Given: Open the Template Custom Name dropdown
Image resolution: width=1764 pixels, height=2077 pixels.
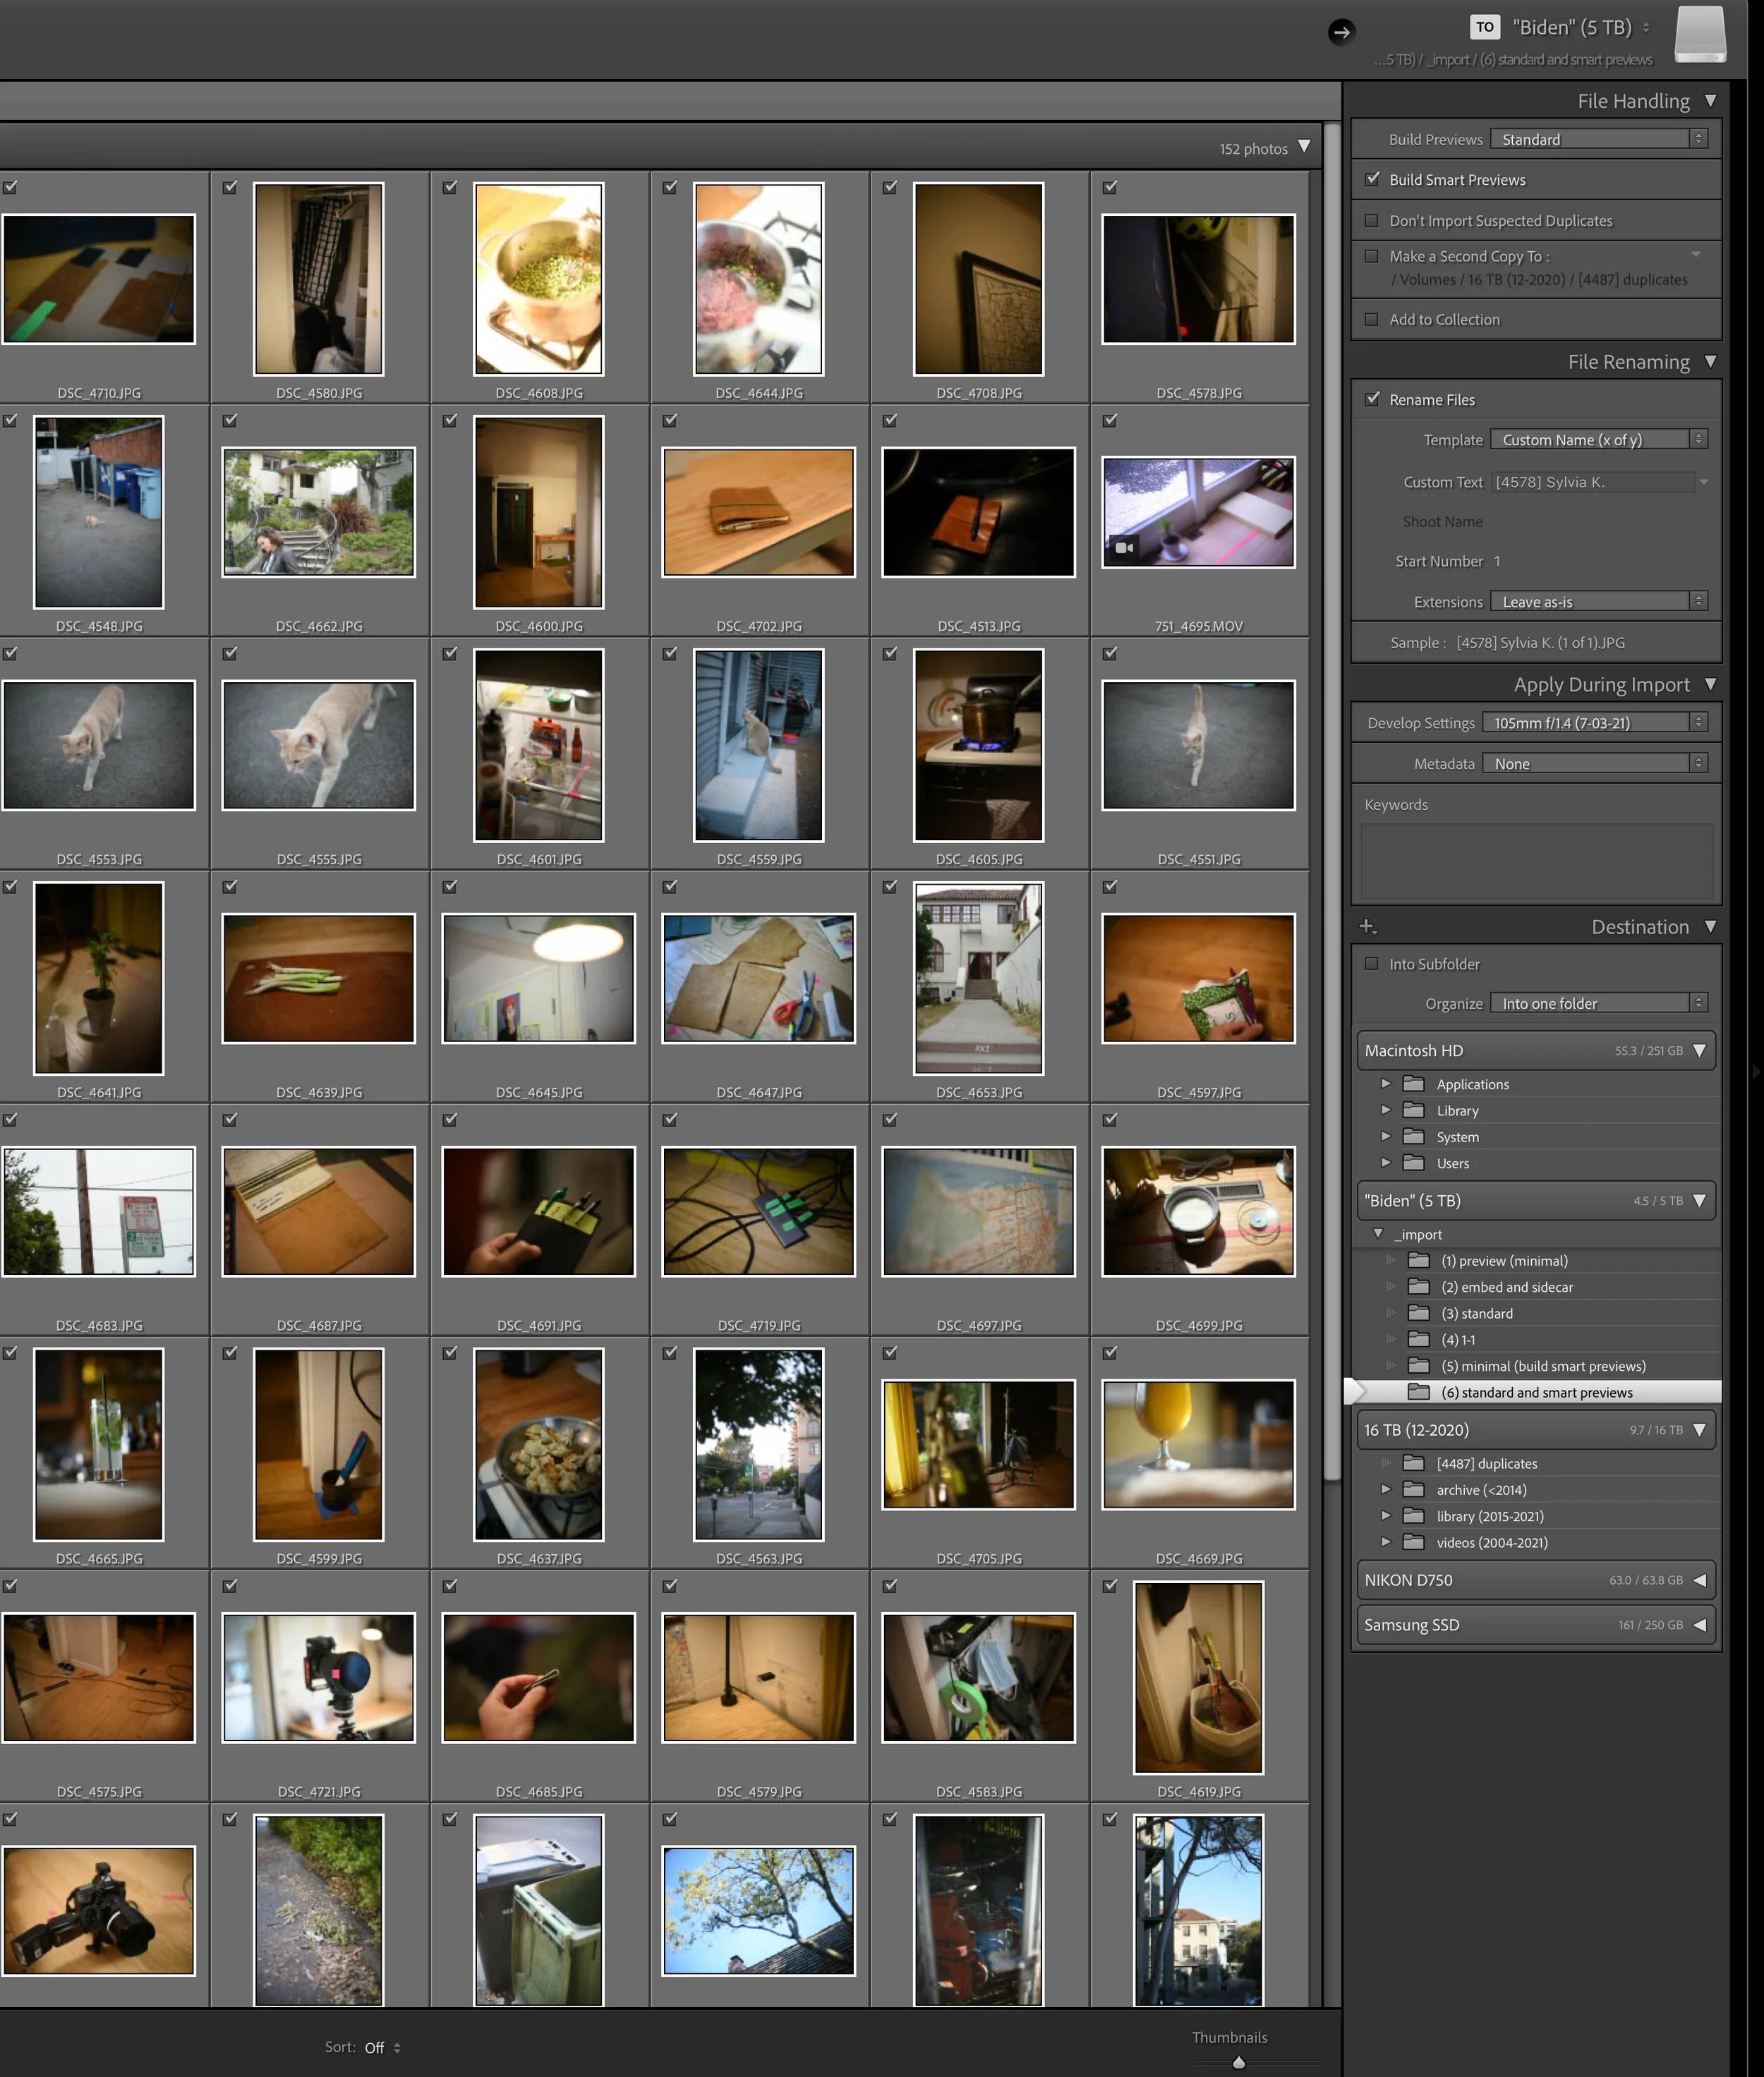Looking at the screenshot, I should coord(1597,439).
